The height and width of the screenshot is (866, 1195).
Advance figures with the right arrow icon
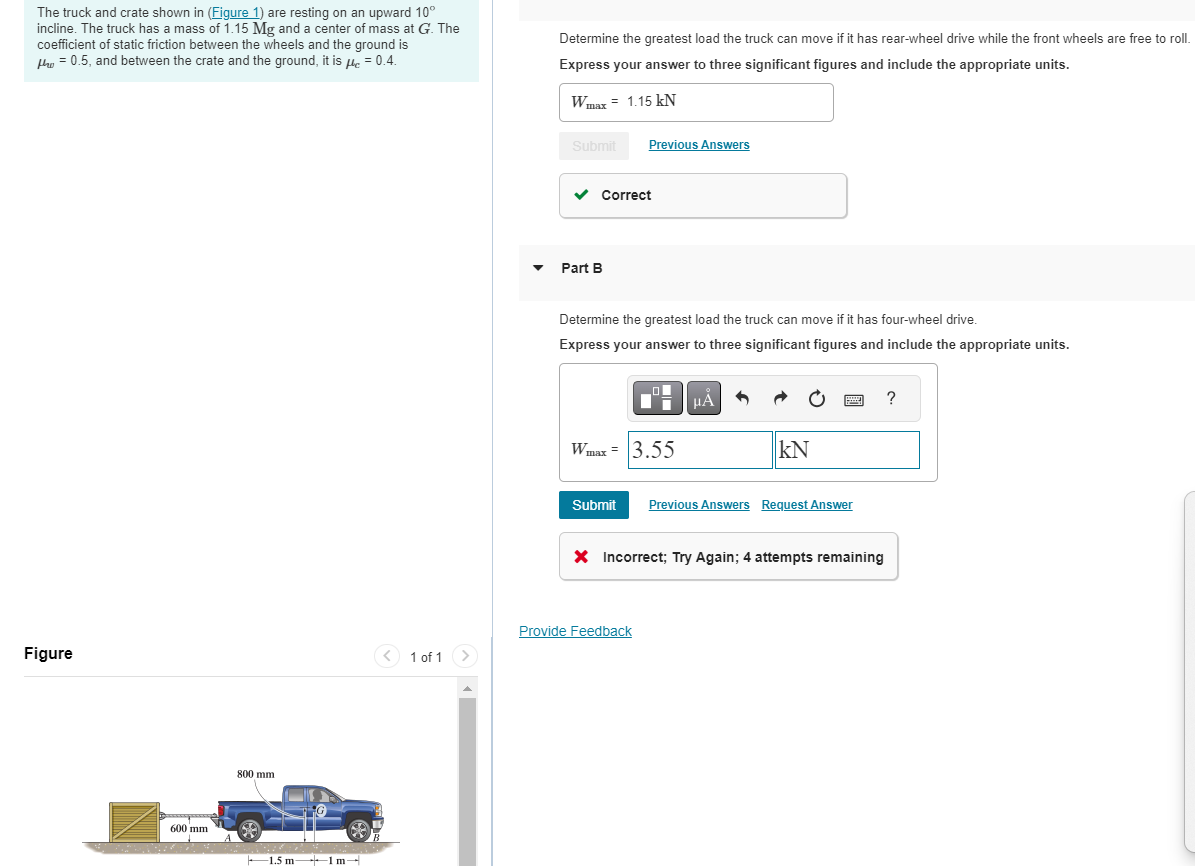(x=464, y=656)
